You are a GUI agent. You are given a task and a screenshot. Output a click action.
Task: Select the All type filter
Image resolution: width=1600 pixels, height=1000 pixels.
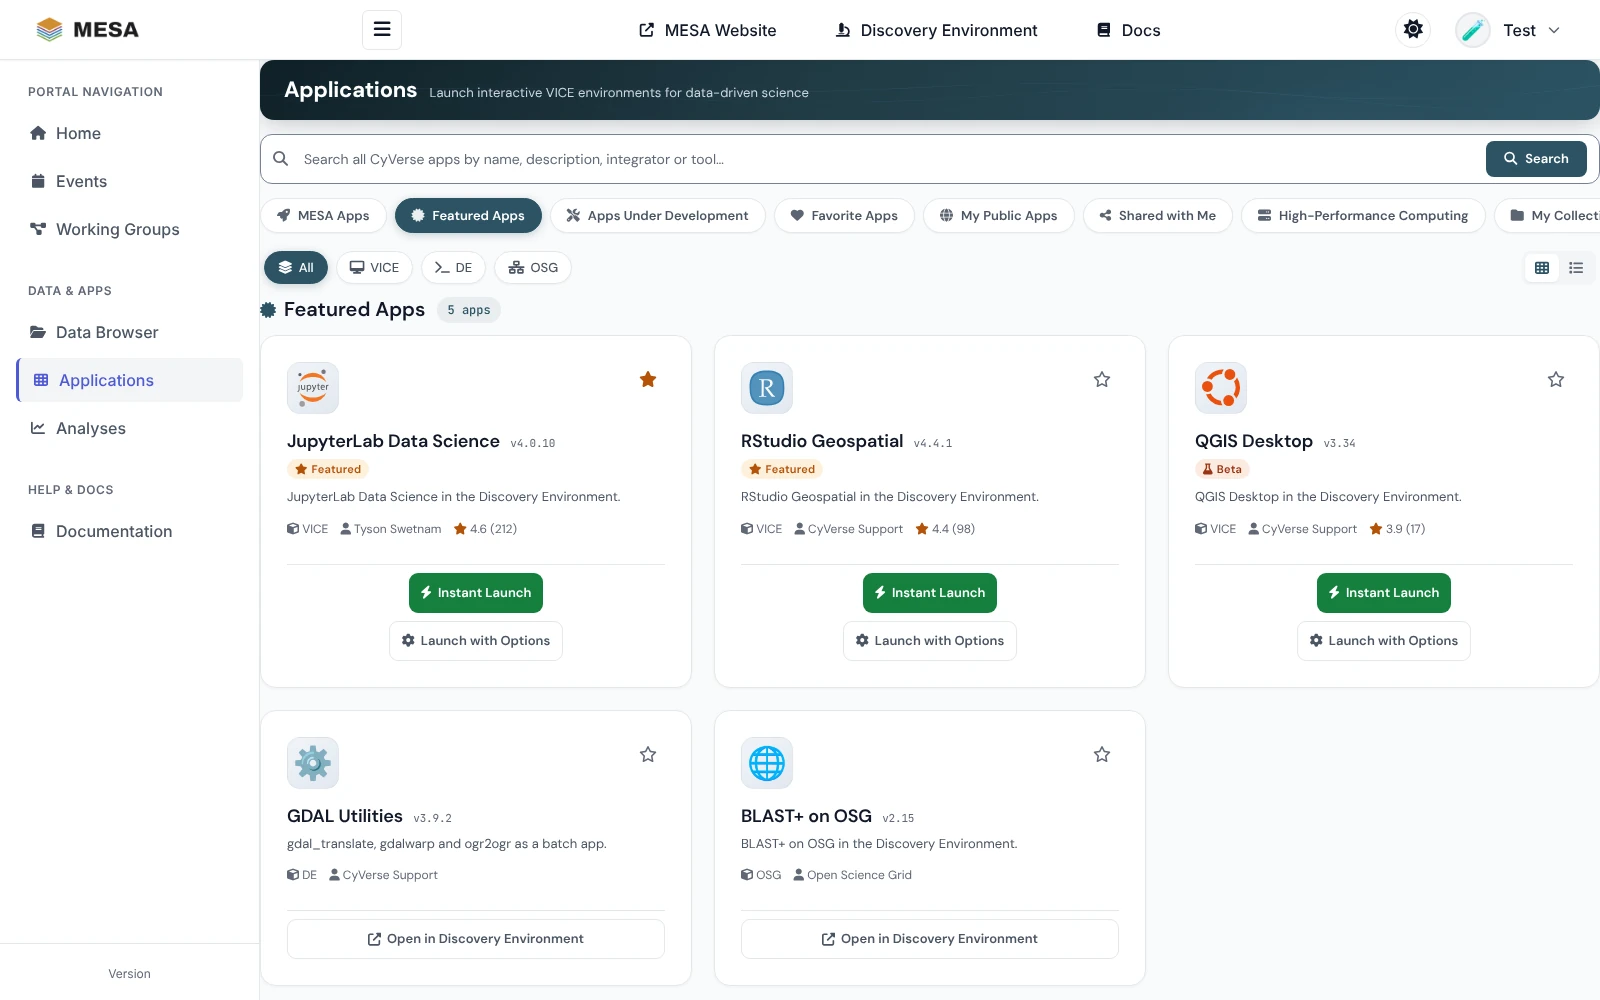(296, 268)
